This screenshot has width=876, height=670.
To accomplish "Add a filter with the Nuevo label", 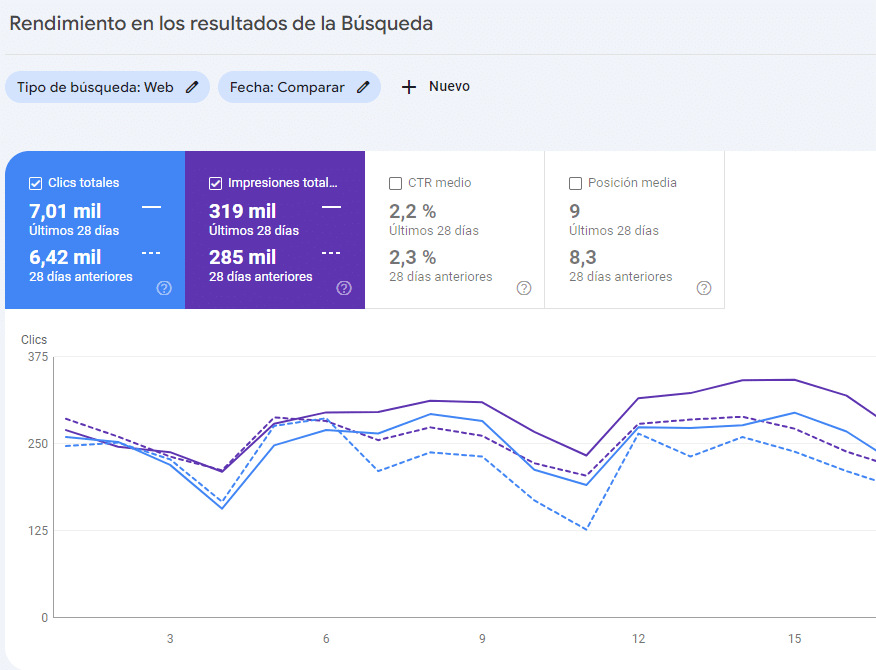I will (449, 87).
